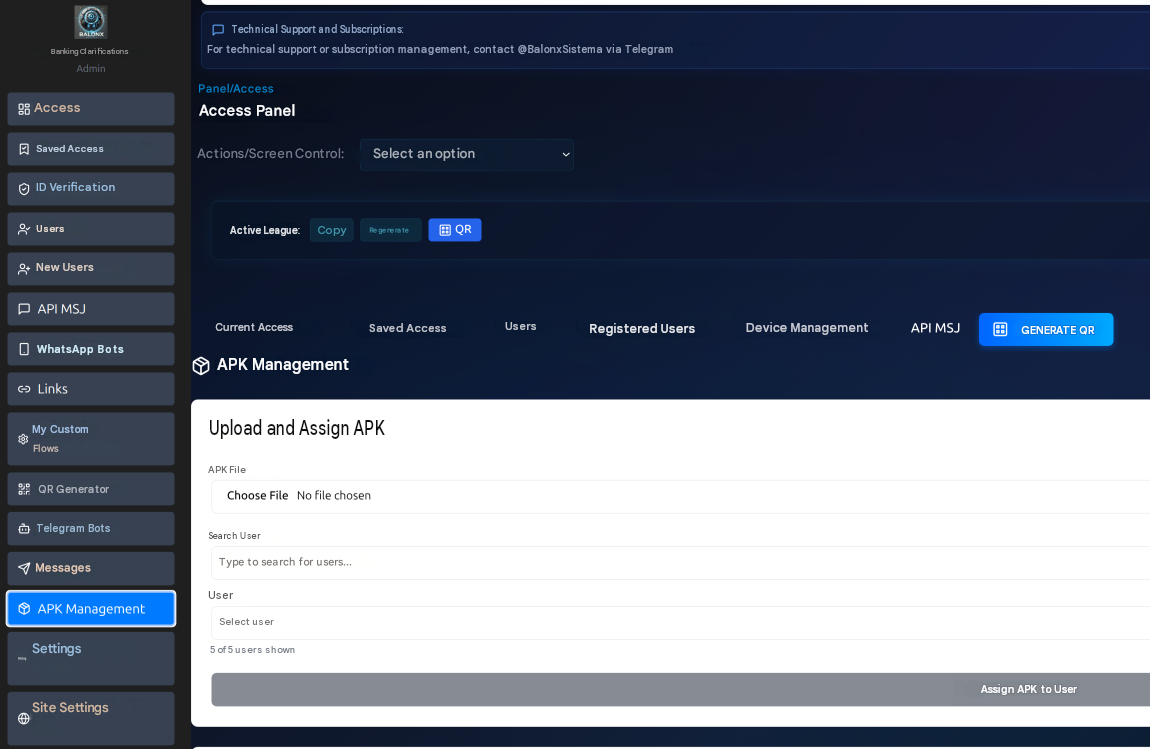Click the 'No file chosen' text
The width and height of the screenshot is (1150, 749).
(334, 496)
